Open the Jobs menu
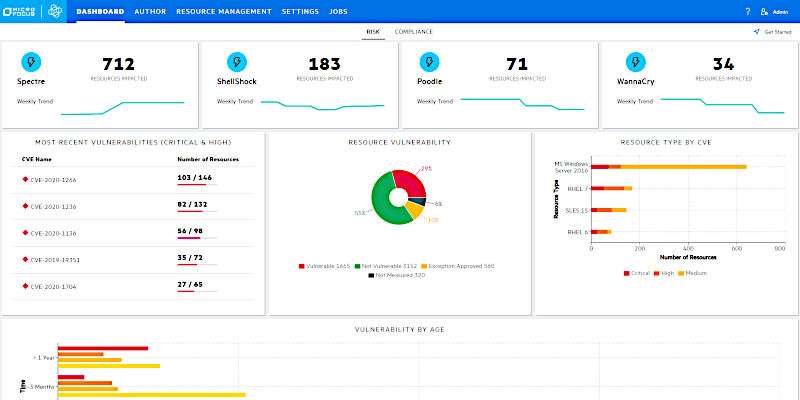Viewport: 800px width, 400px height. click(338, 12)
